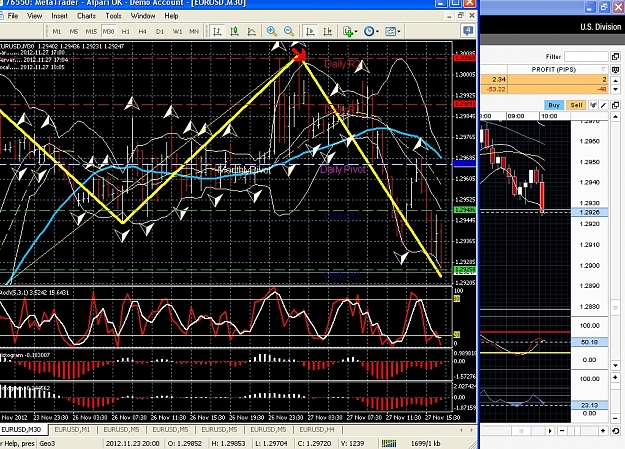Open the Periods dropdown arrow
The height and width of the screenshot is (449, 625).
(x=377, y=32)
